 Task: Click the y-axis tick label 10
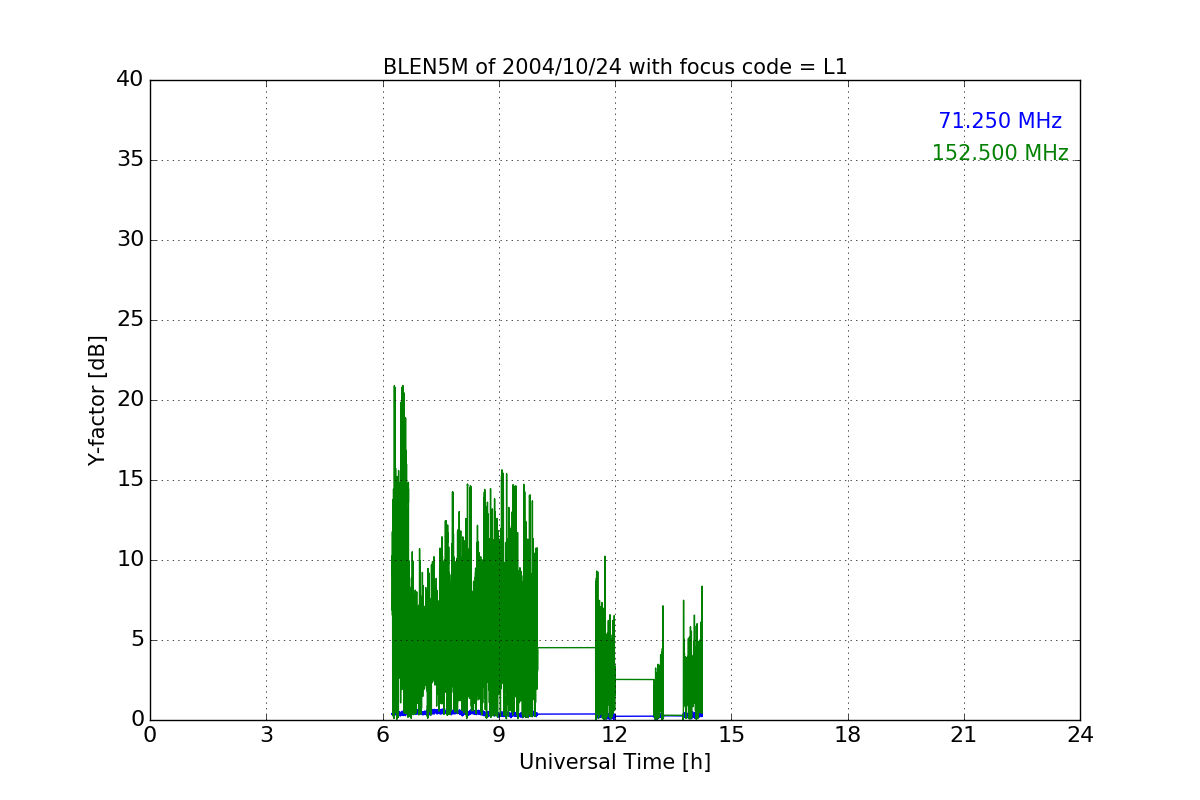point(129,560)
